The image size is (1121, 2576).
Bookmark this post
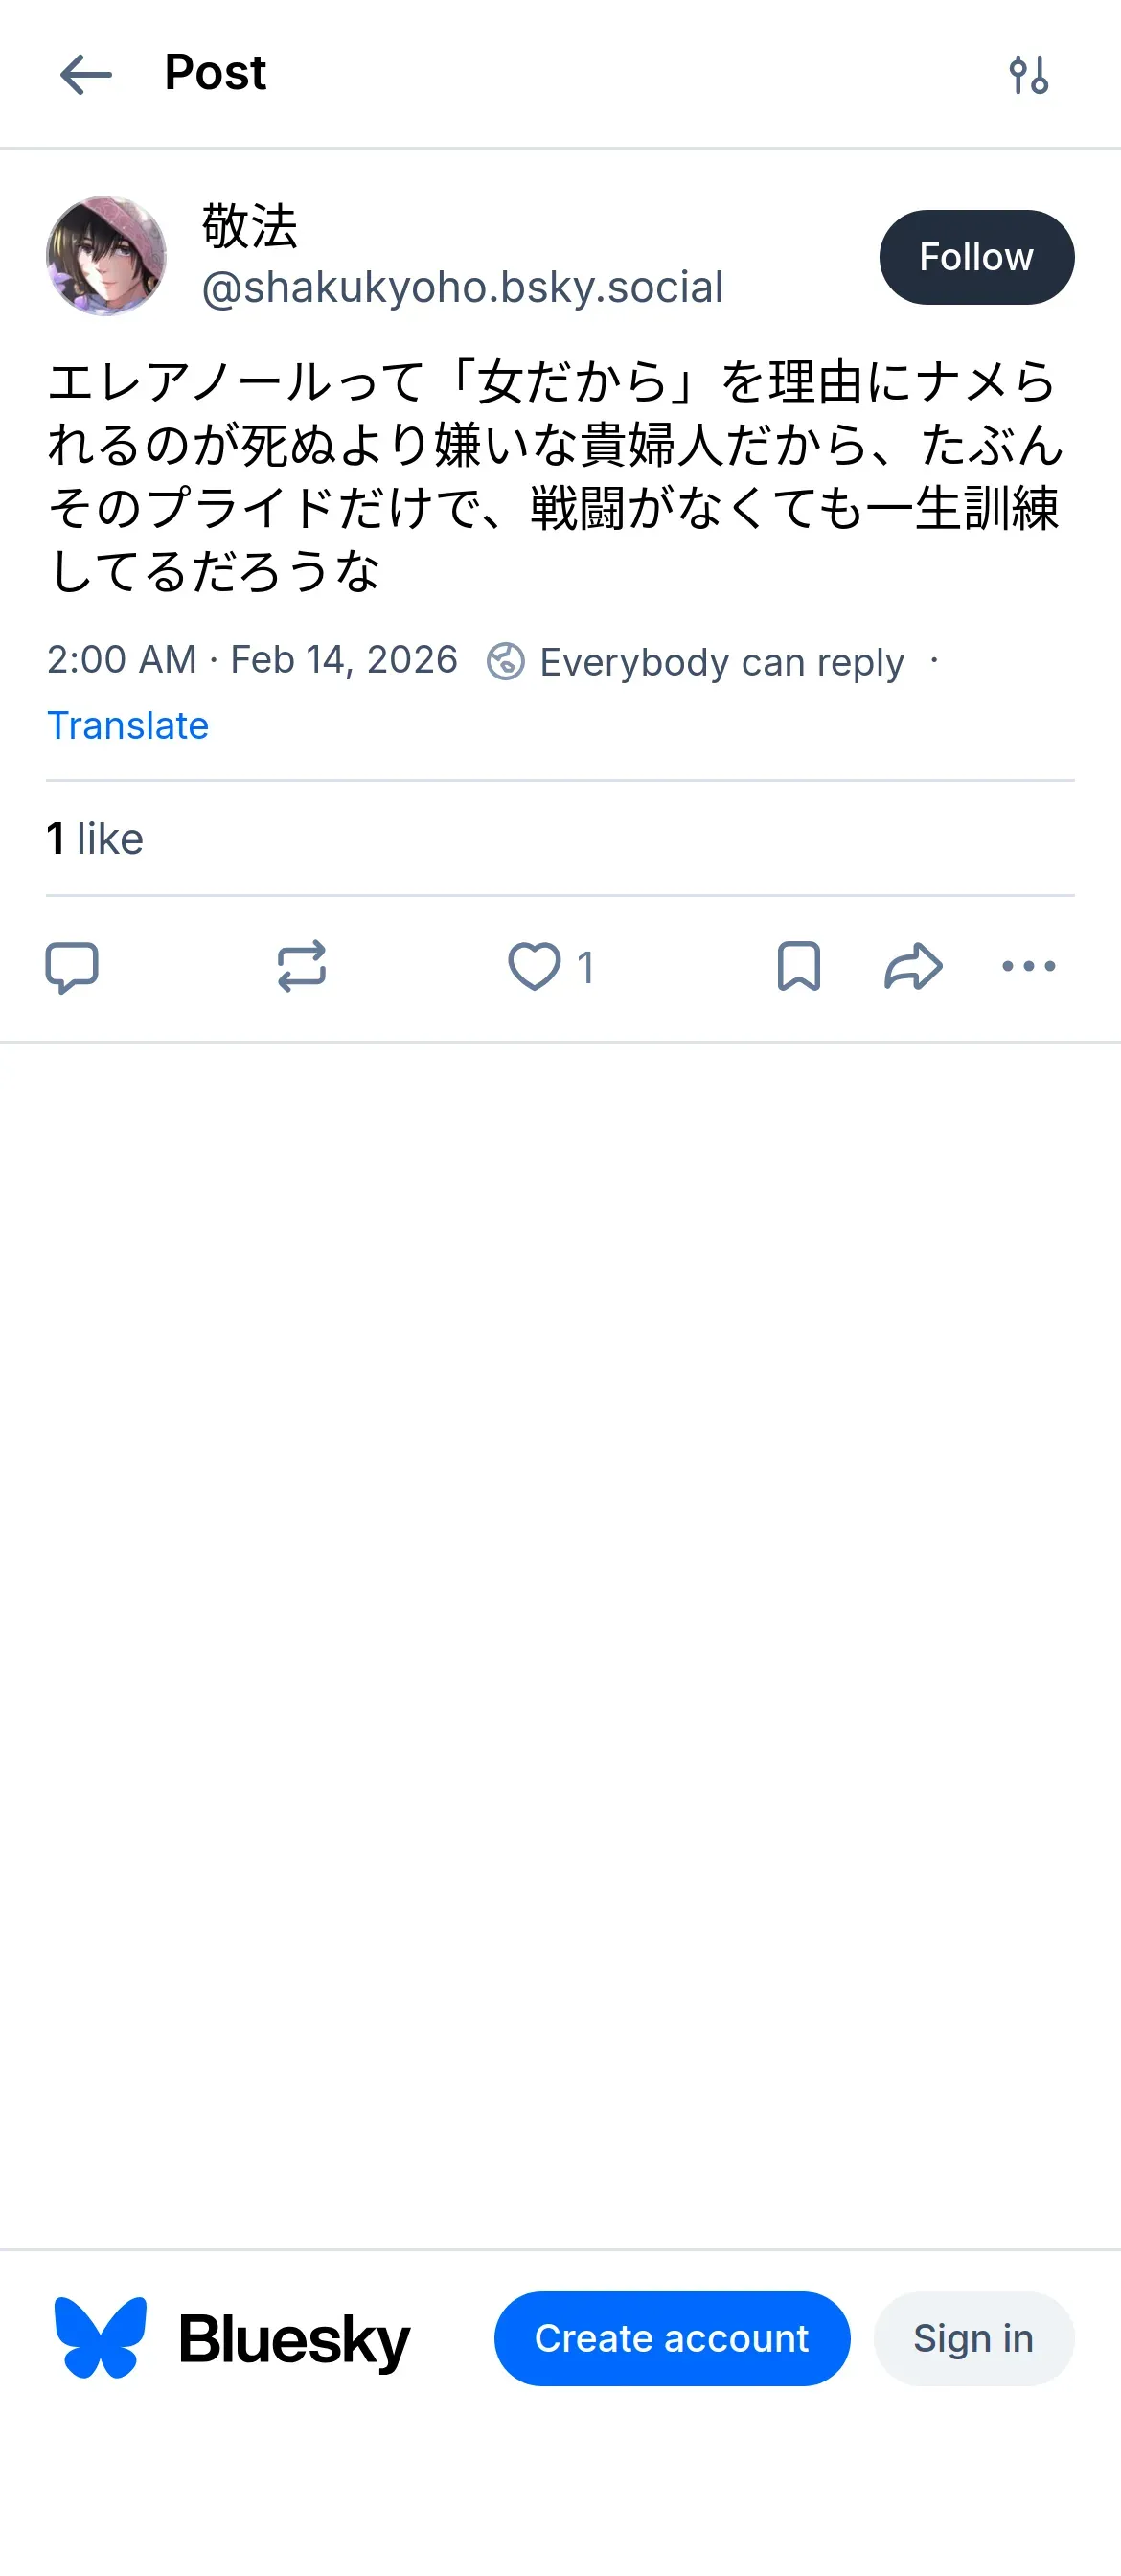pos(798,967)
